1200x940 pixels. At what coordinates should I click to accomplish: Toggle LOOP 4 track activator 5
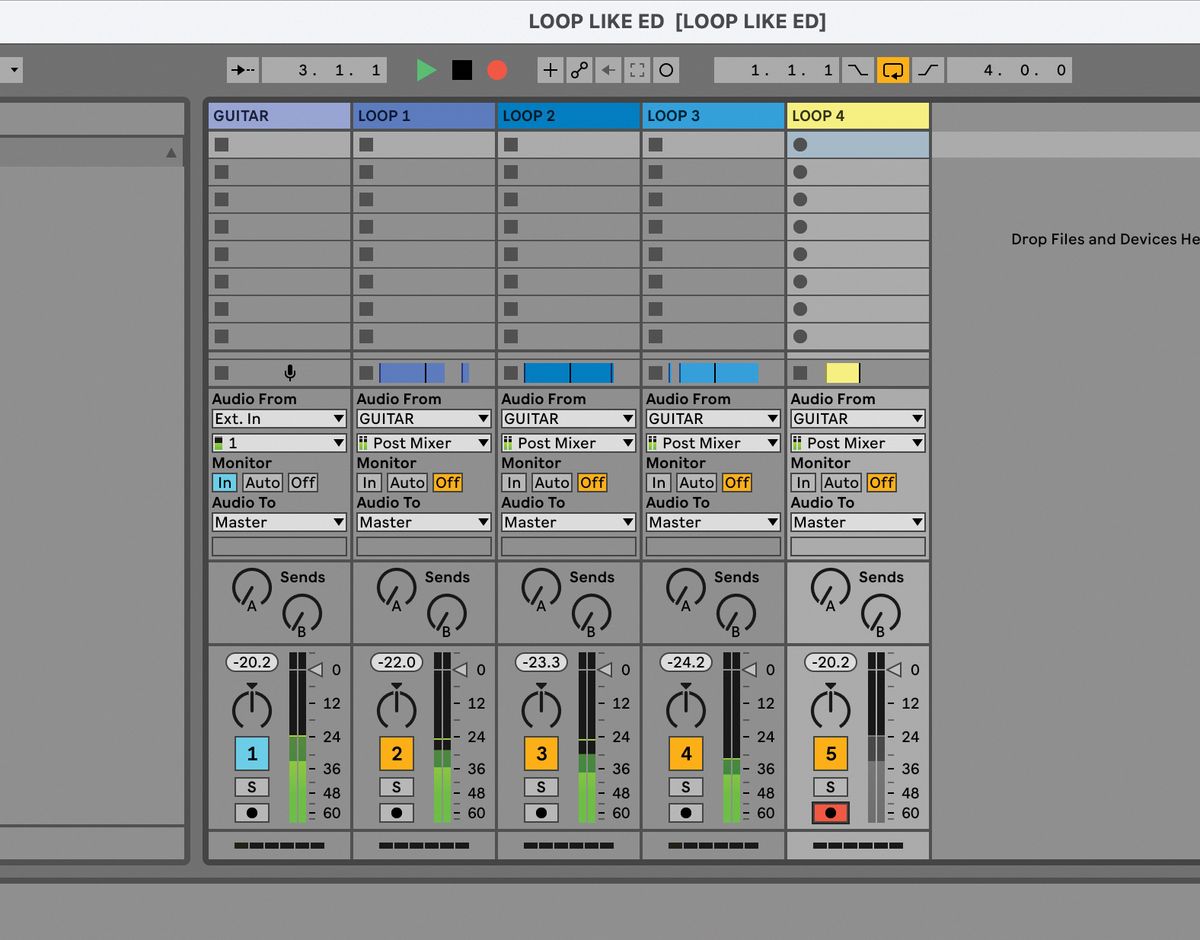coord(831,754)
